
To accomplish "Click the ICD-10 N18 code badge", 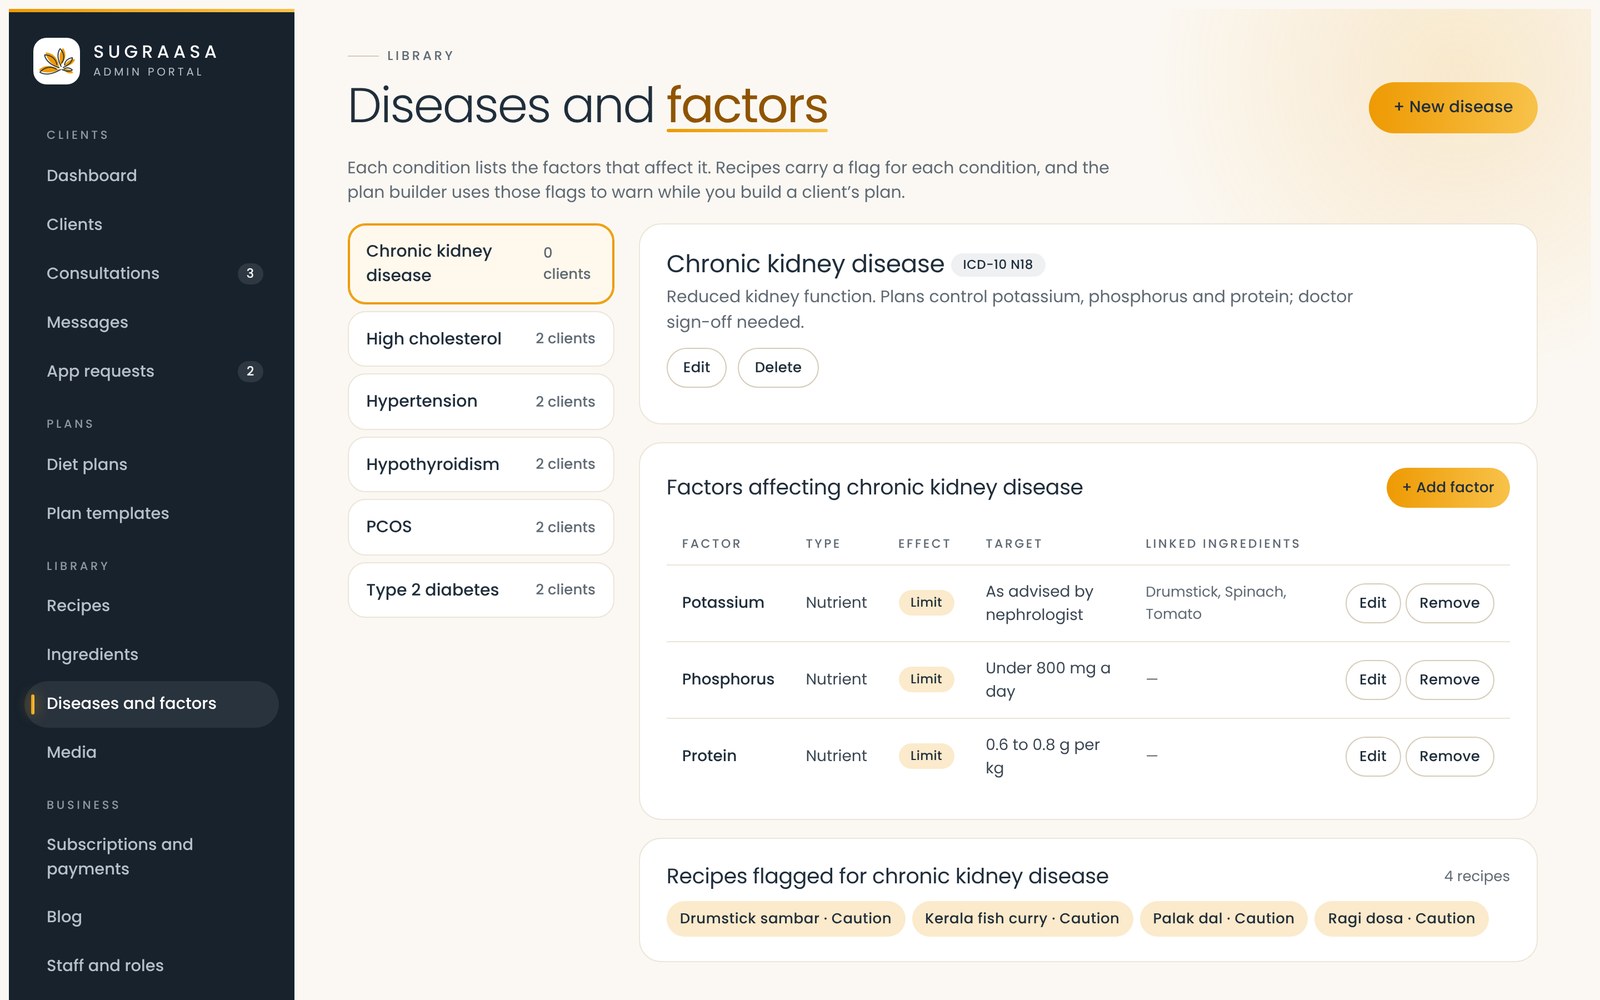I will (997, 265).
